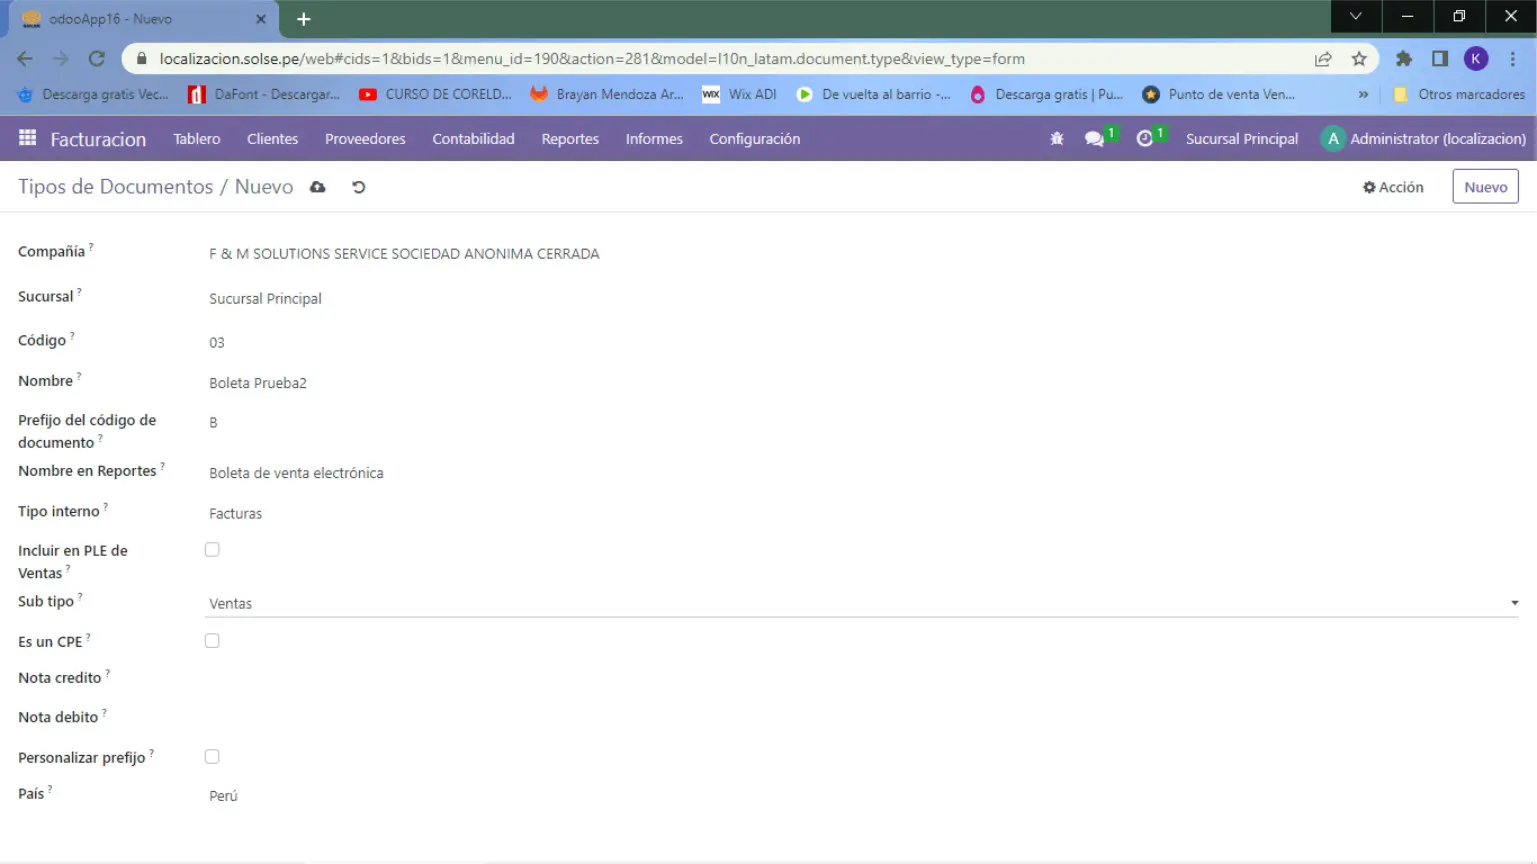Open Informes menu

[x=654, y=139]
